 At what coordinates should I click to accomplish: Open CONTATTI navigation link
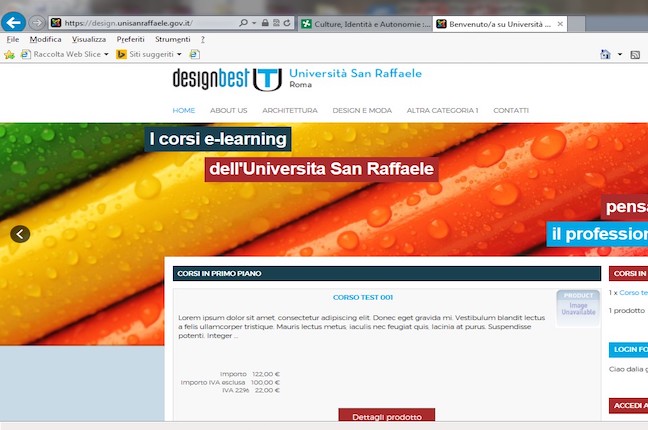[x=511, y=110]
